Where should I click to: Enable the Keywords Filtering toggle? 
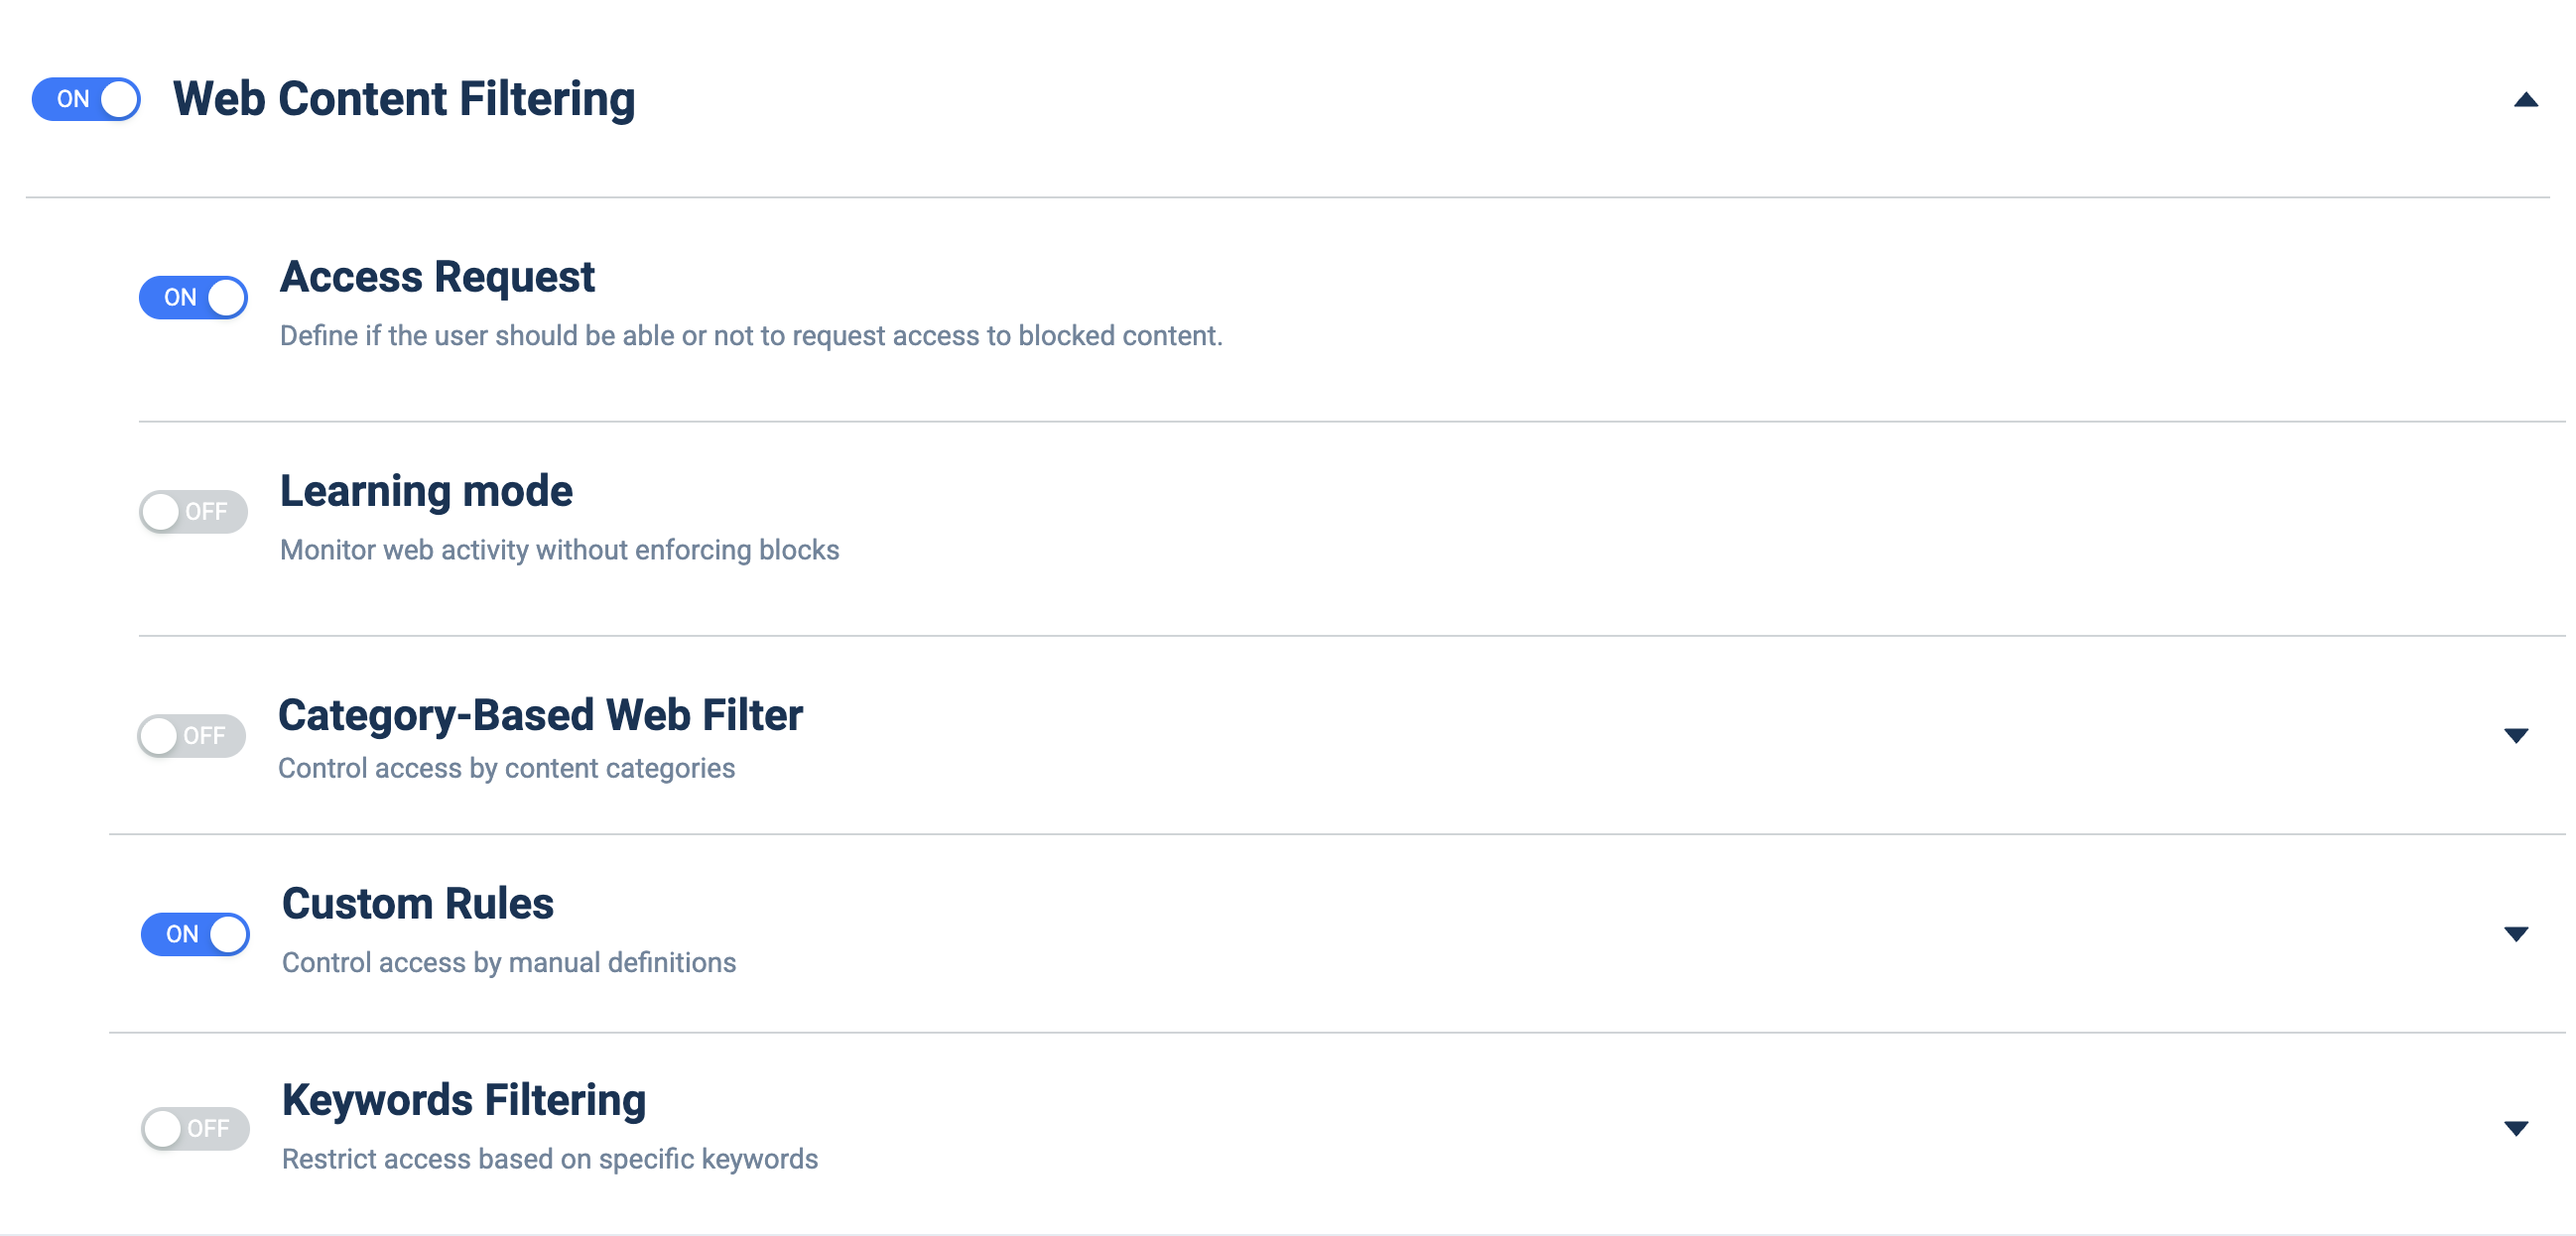[195, 1128]
